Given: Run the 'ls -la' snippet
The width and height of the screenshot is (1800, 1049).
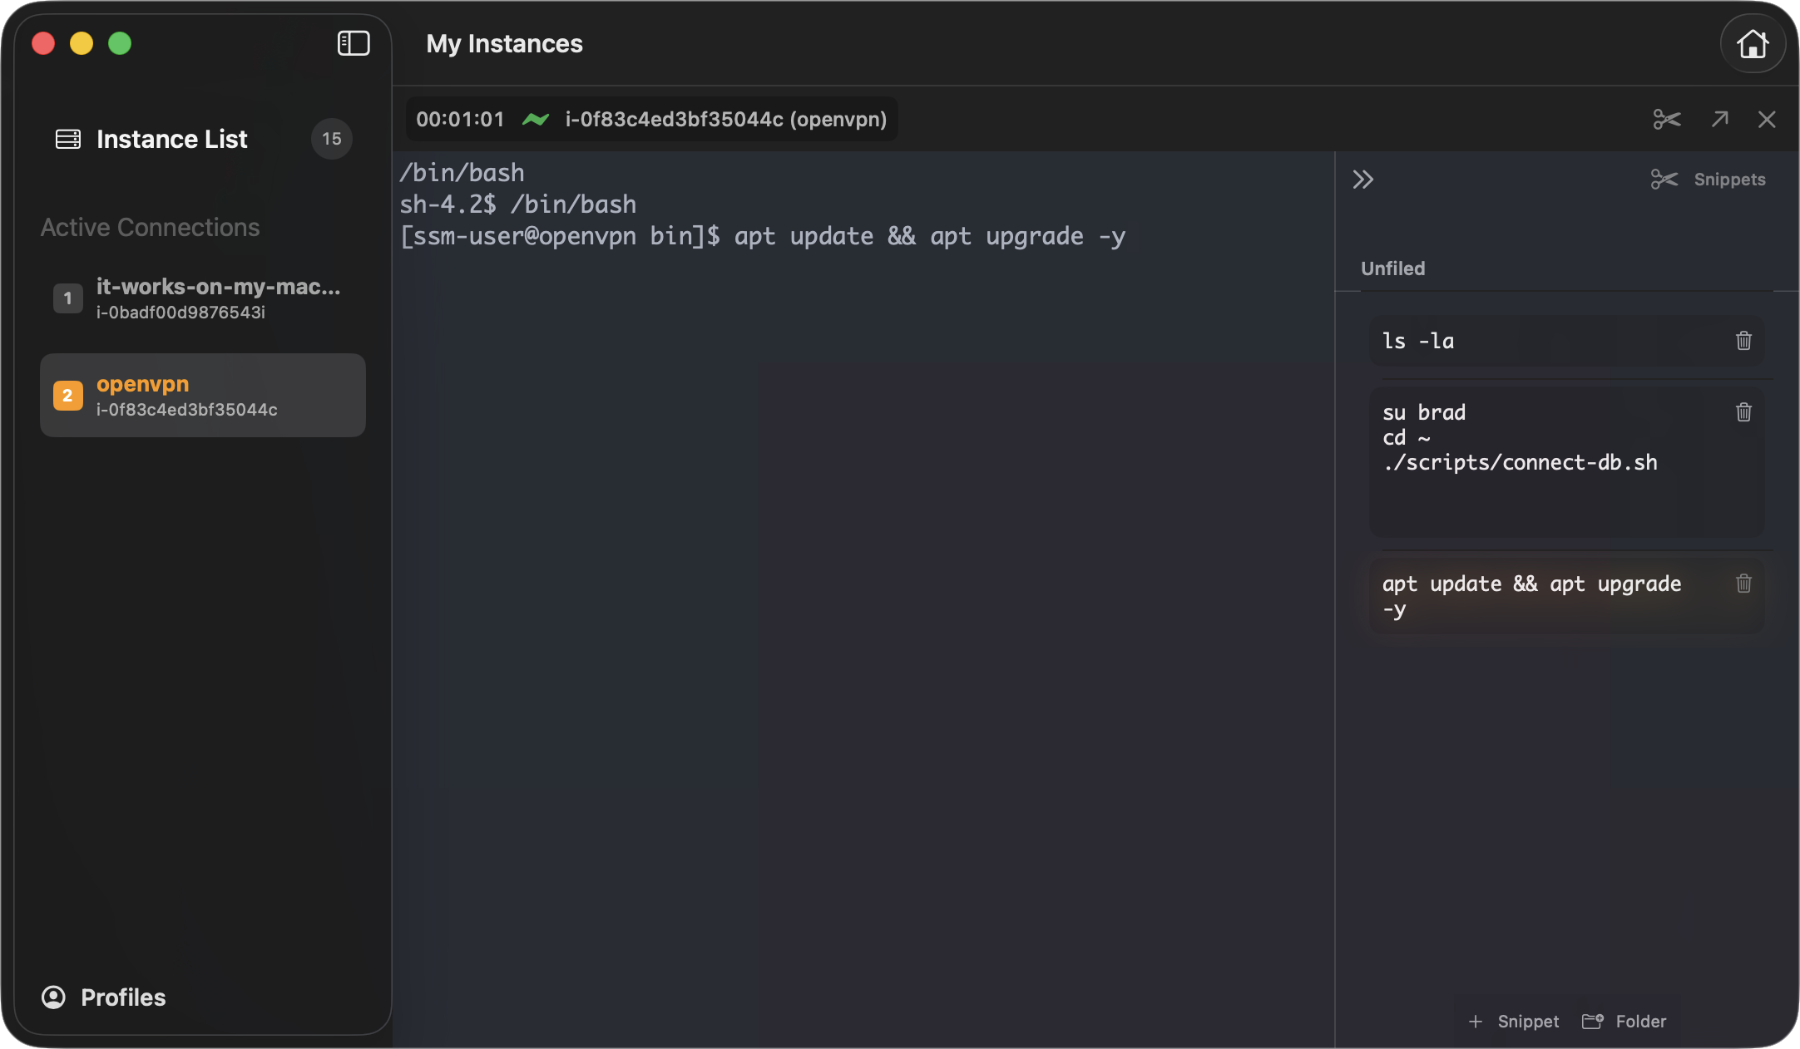Looking at the screenshot, I should pyautogui.click(x=1566, y=341).
